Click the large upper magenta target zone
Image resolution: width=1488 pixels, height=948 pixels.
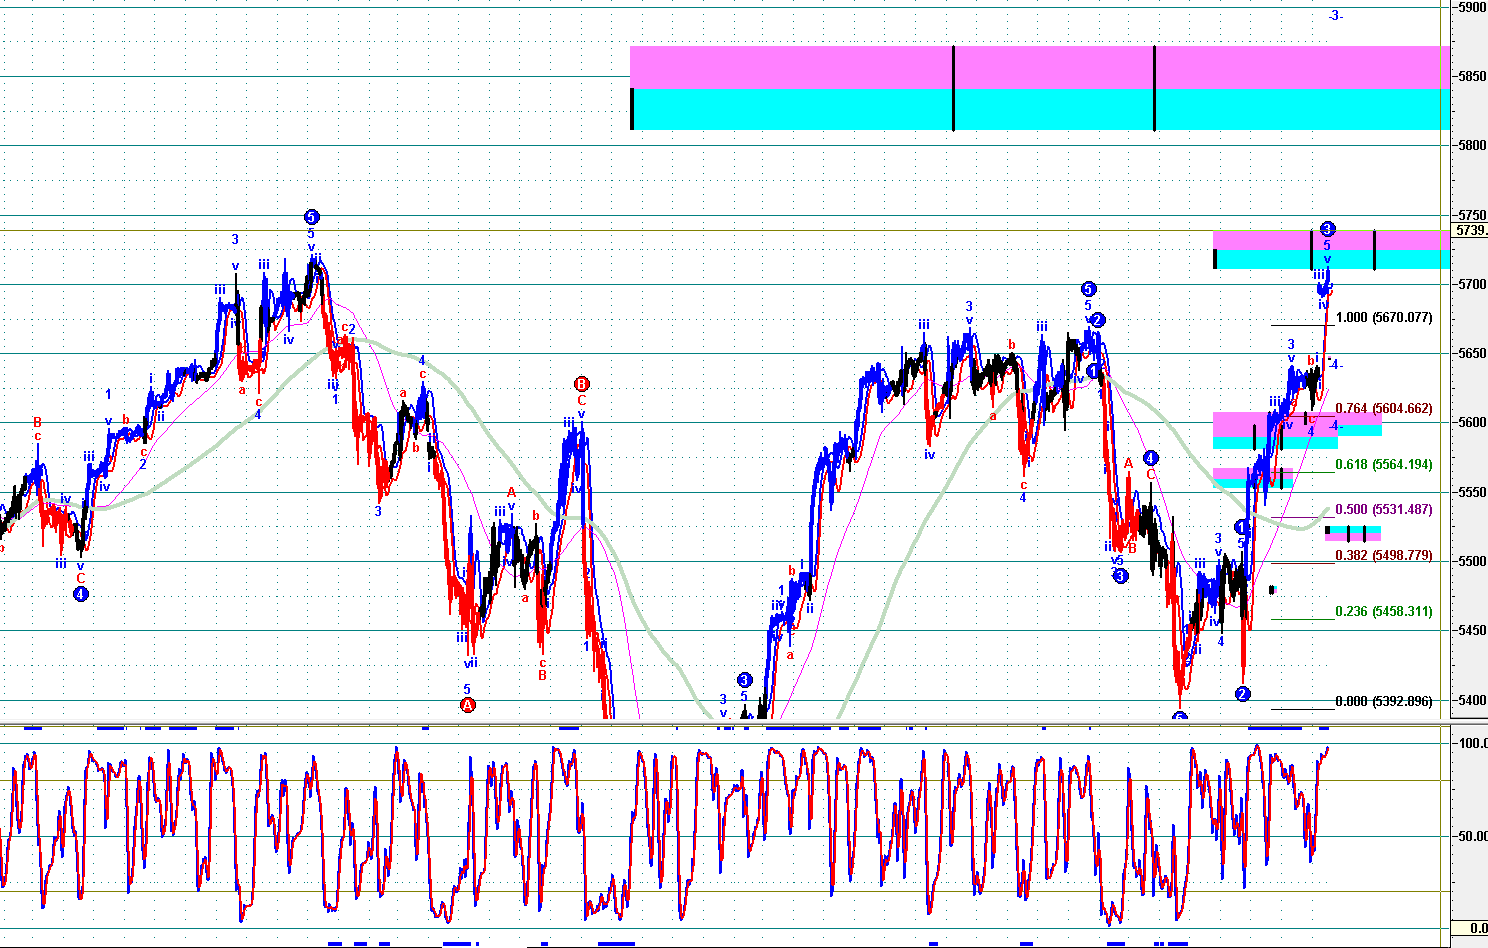(x=1040, y=67)
